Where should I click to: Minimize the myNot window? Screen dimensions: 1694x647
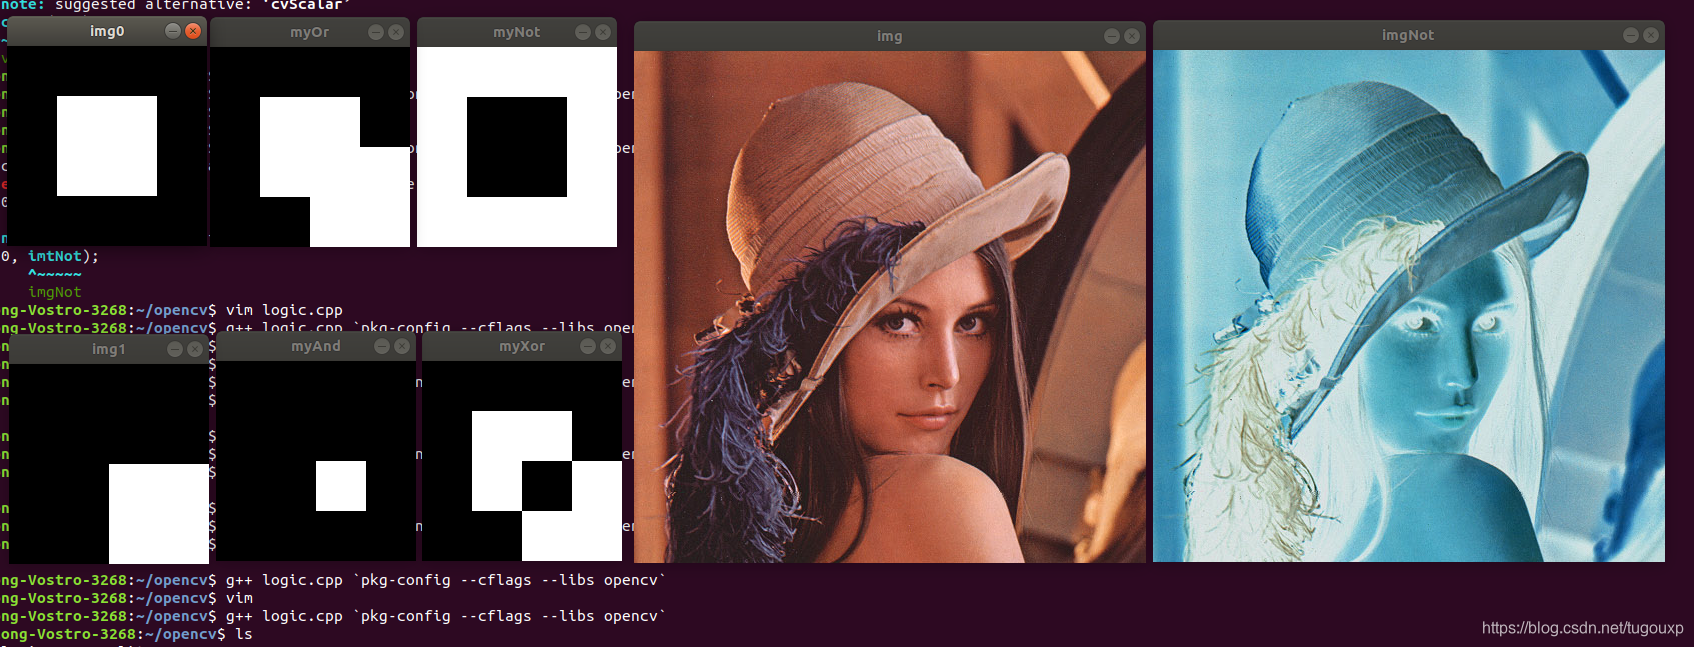(x=583, y=32)
